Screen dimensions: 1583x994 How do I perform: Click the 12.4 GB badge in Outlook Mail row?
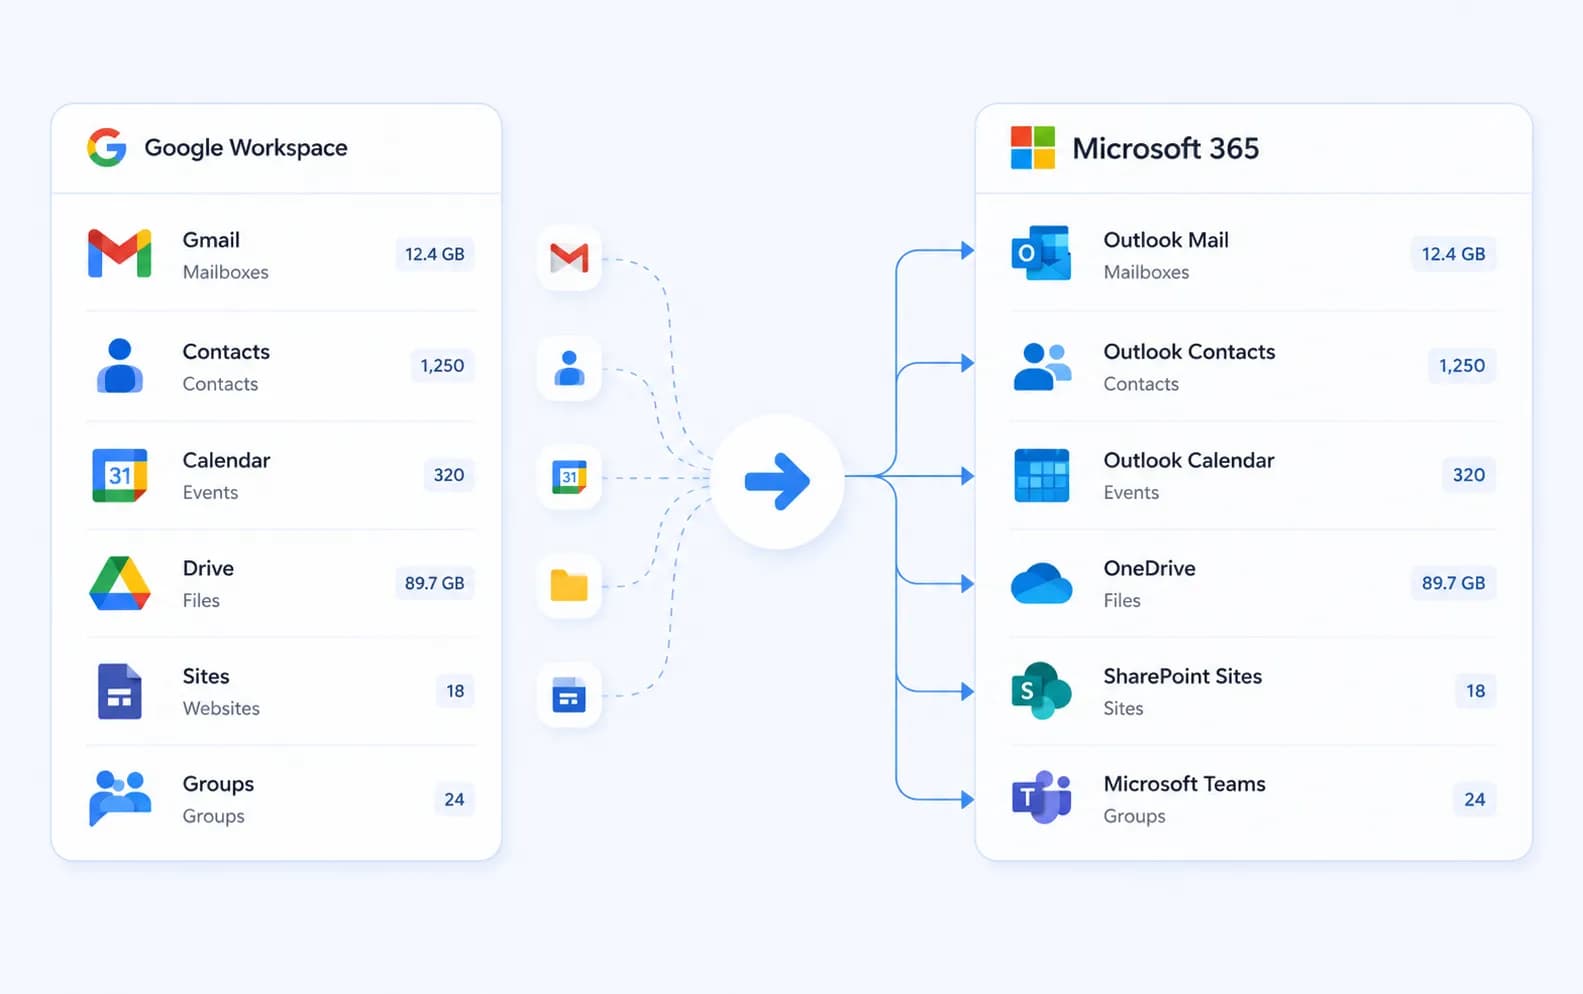click(1454, 254)
